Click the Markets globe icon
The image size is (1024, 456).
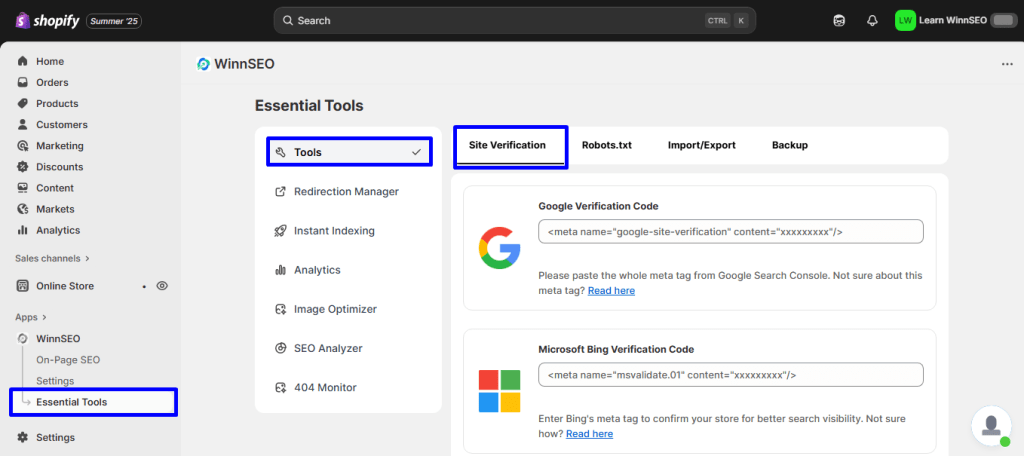(23, 209)
